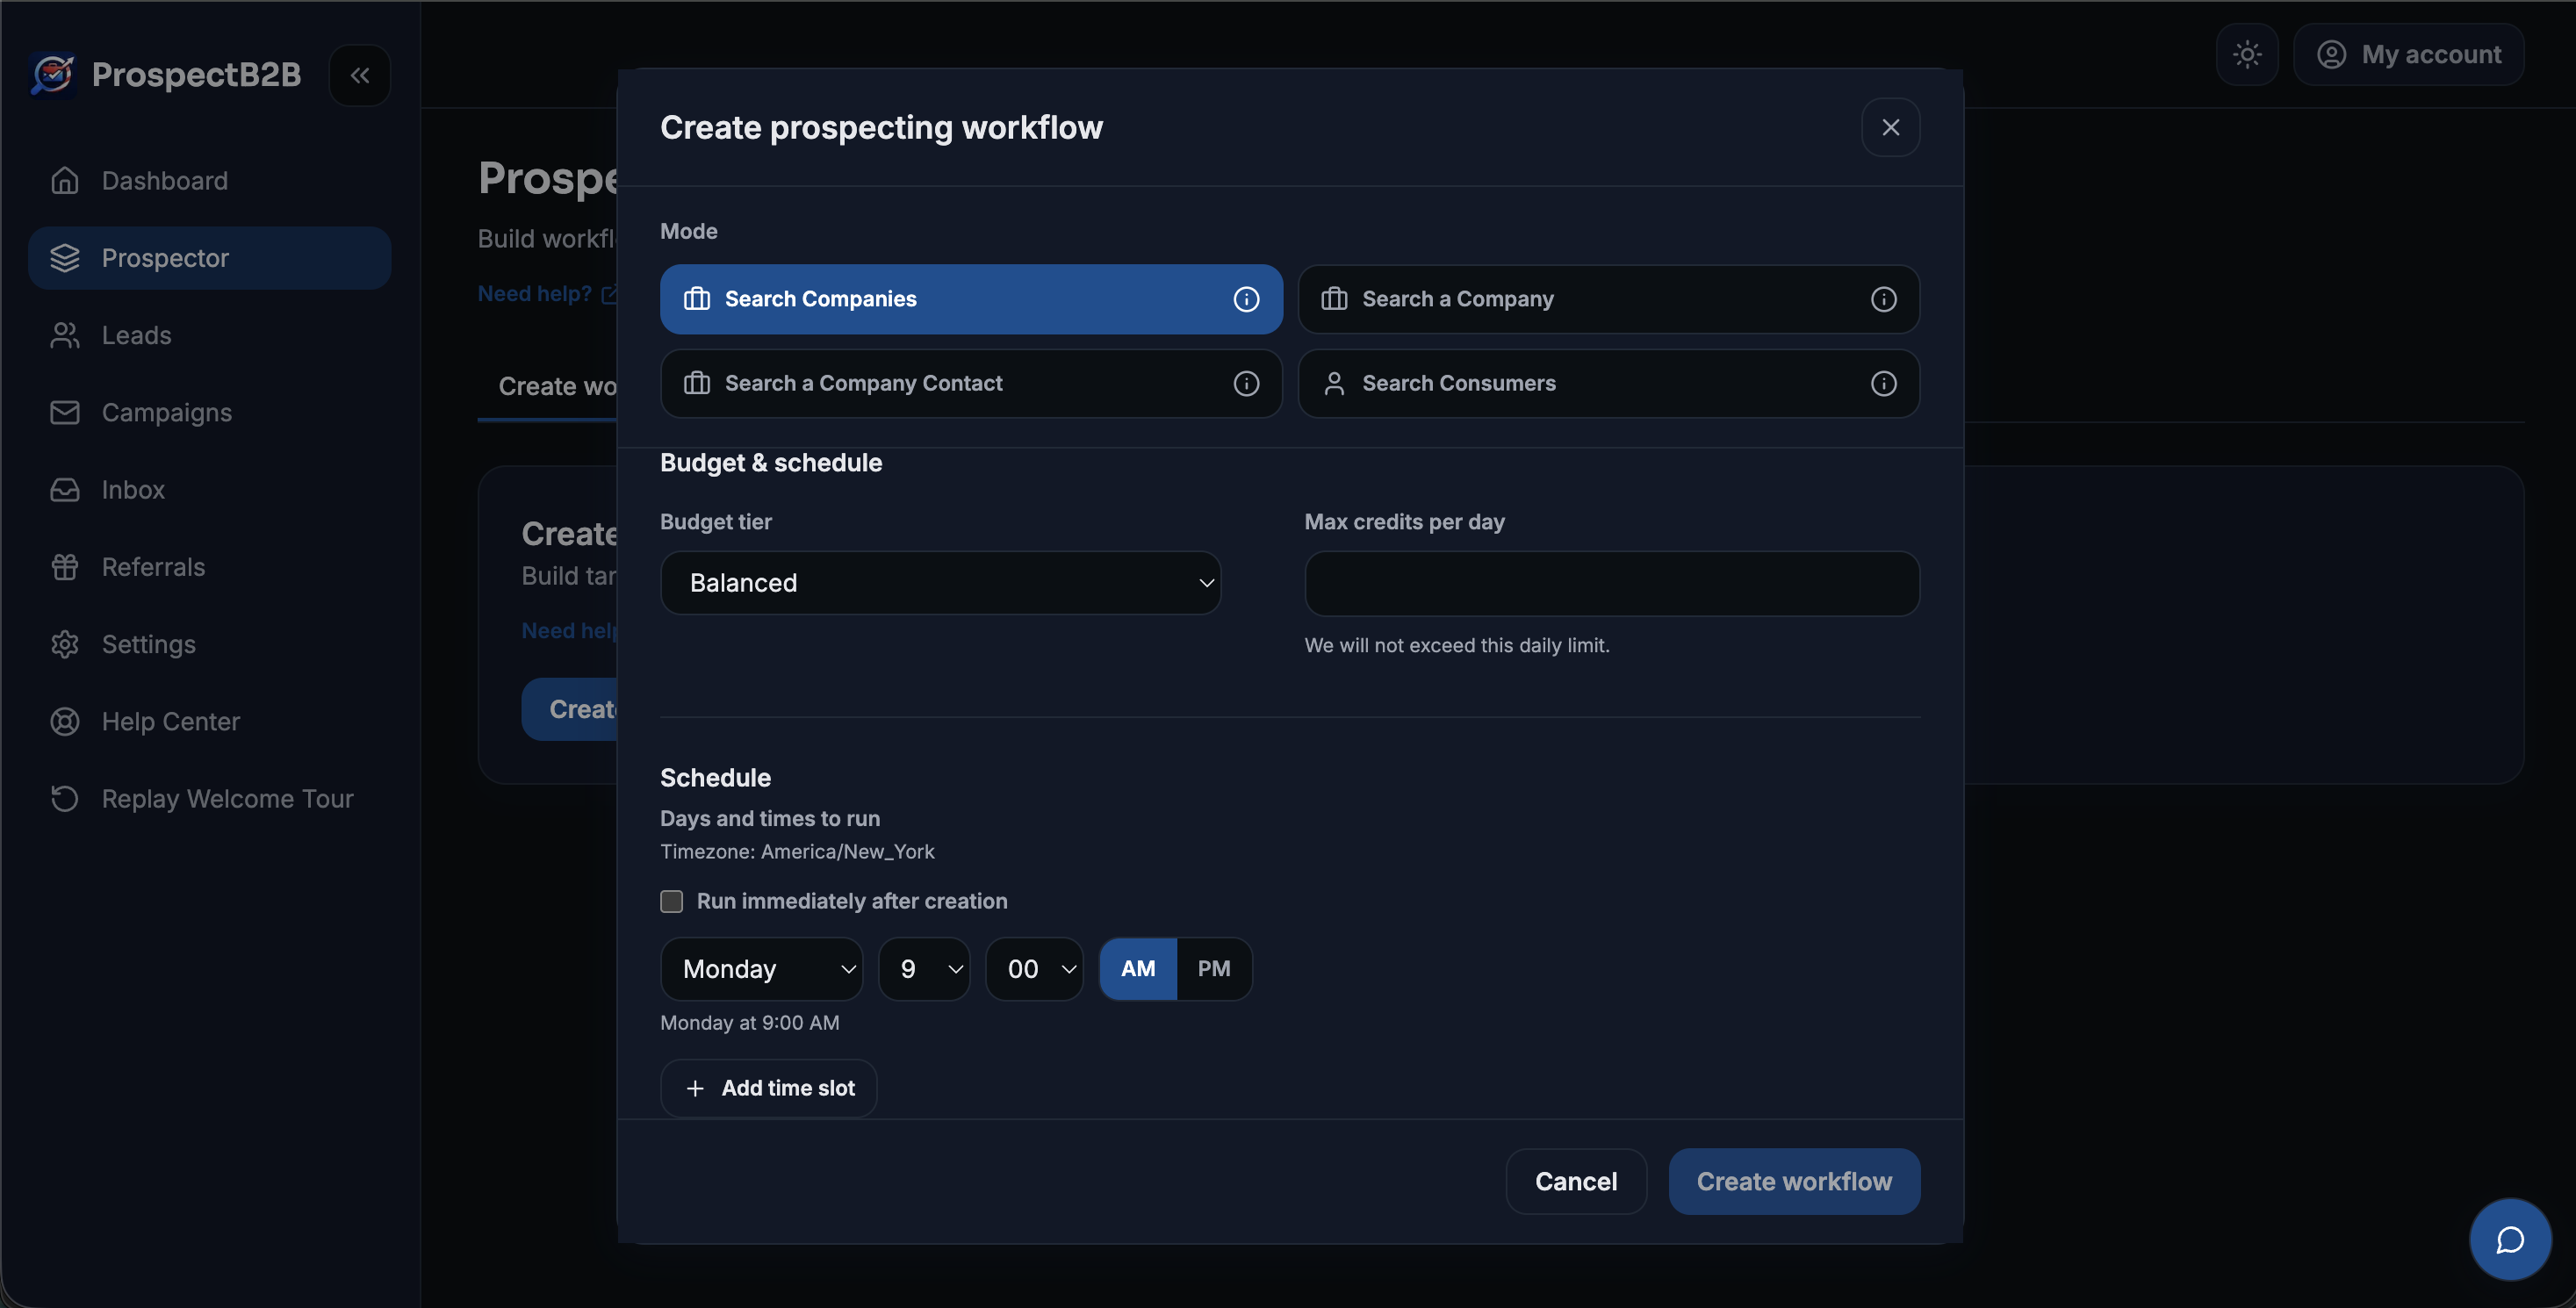Collapse the sidebar with the double-chevron button
Viewport: 2576px width, 1308px height.
click(359, 75)
